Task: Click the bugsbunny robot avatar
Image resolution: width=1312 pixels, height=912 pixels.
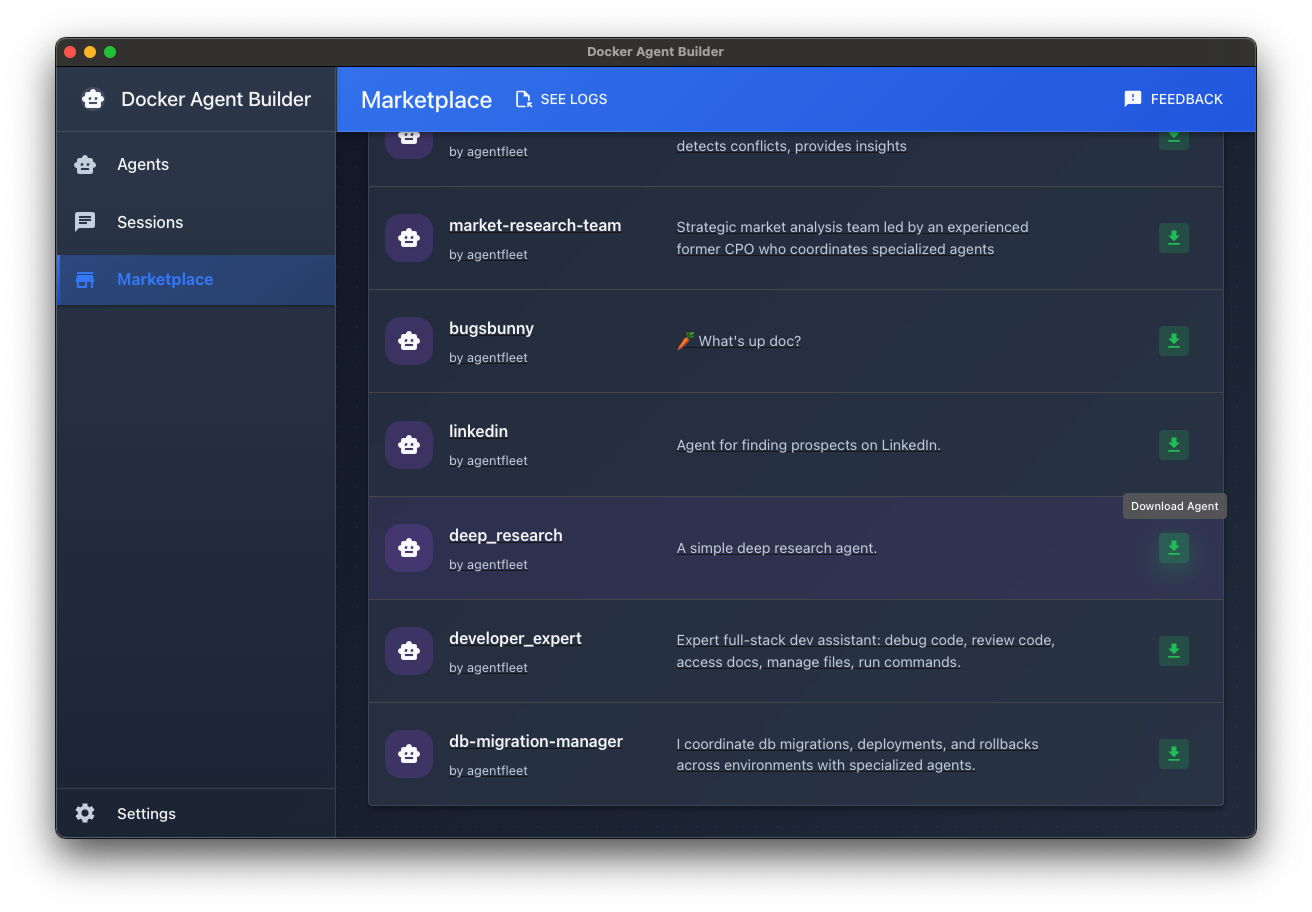Action: [x=409, y=341]
